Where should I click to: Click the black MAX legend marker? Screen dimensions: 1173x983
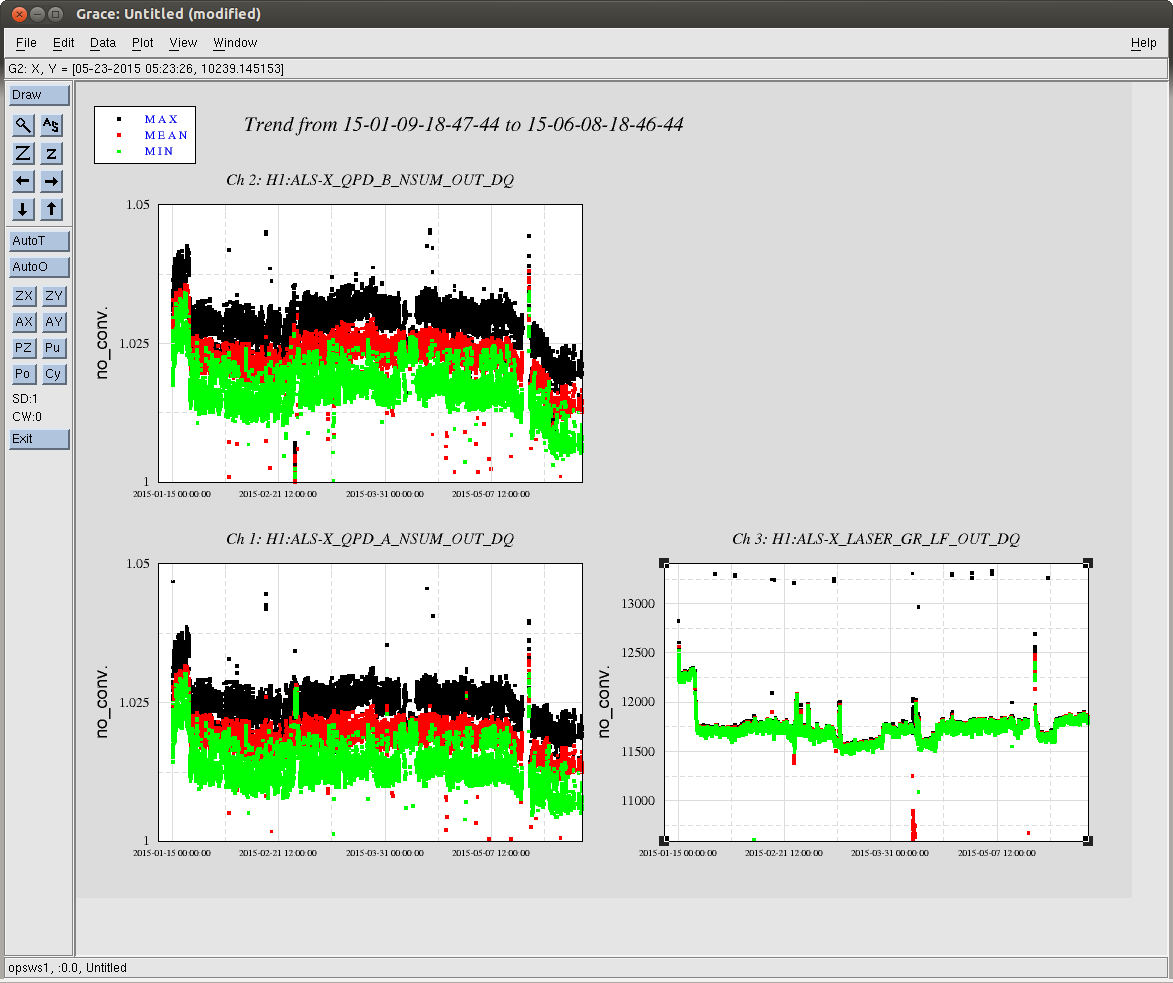(119, 119)
